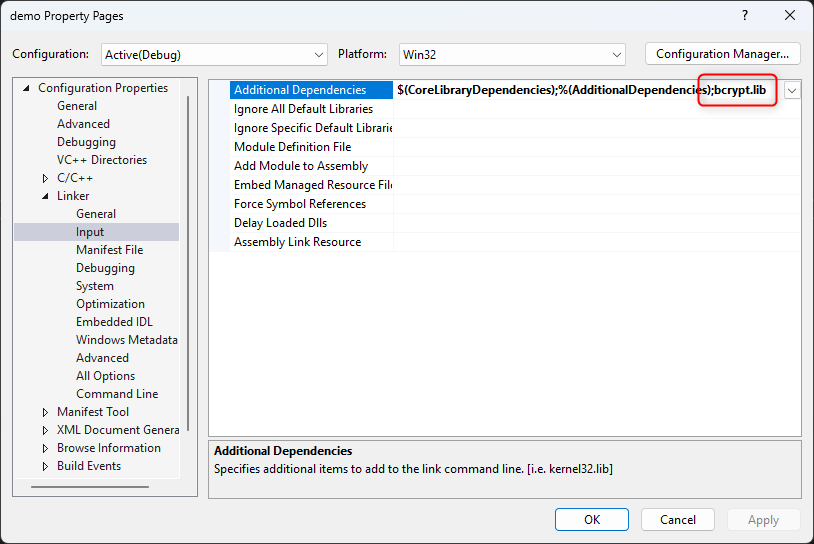Screen dimensions: 814x544
Task: Open the Configuration dropdown
Action: click(213, 54)
